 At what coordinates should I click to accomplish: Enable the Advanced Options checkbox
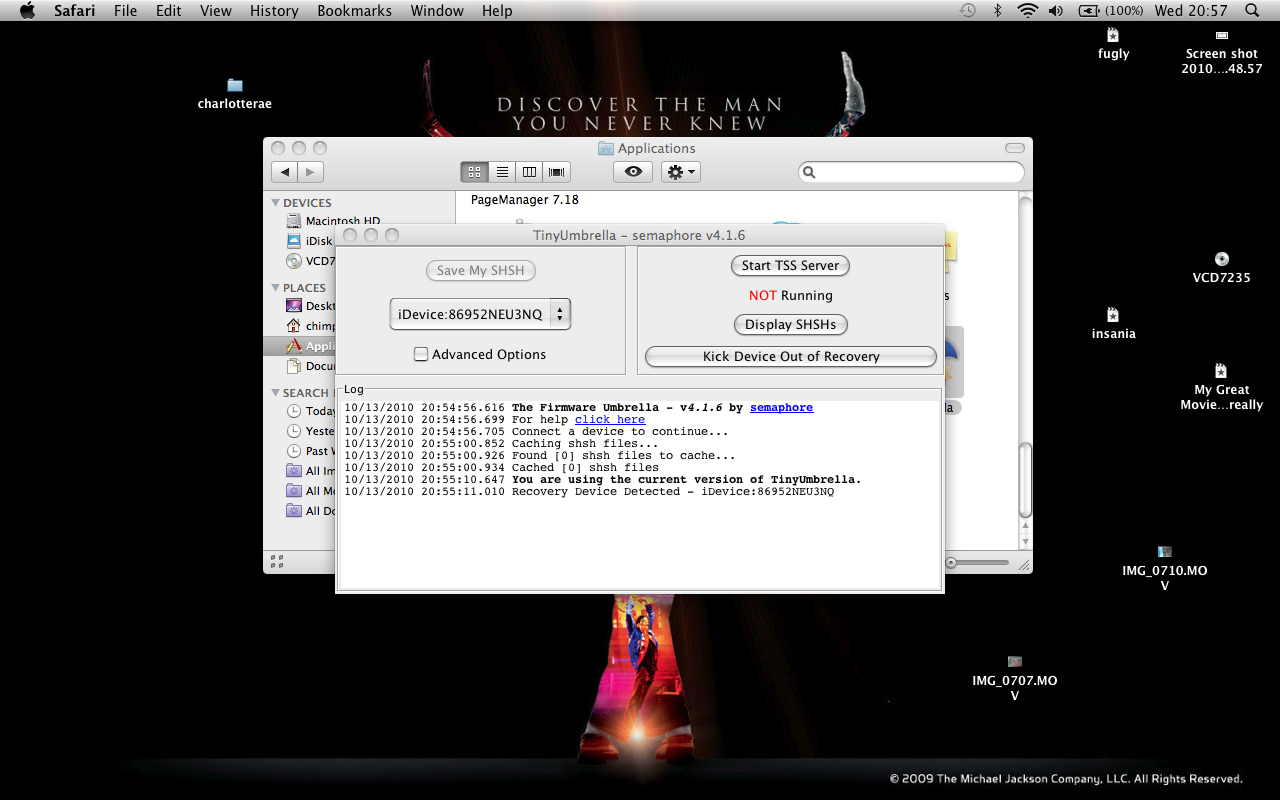tap(421, 354)
